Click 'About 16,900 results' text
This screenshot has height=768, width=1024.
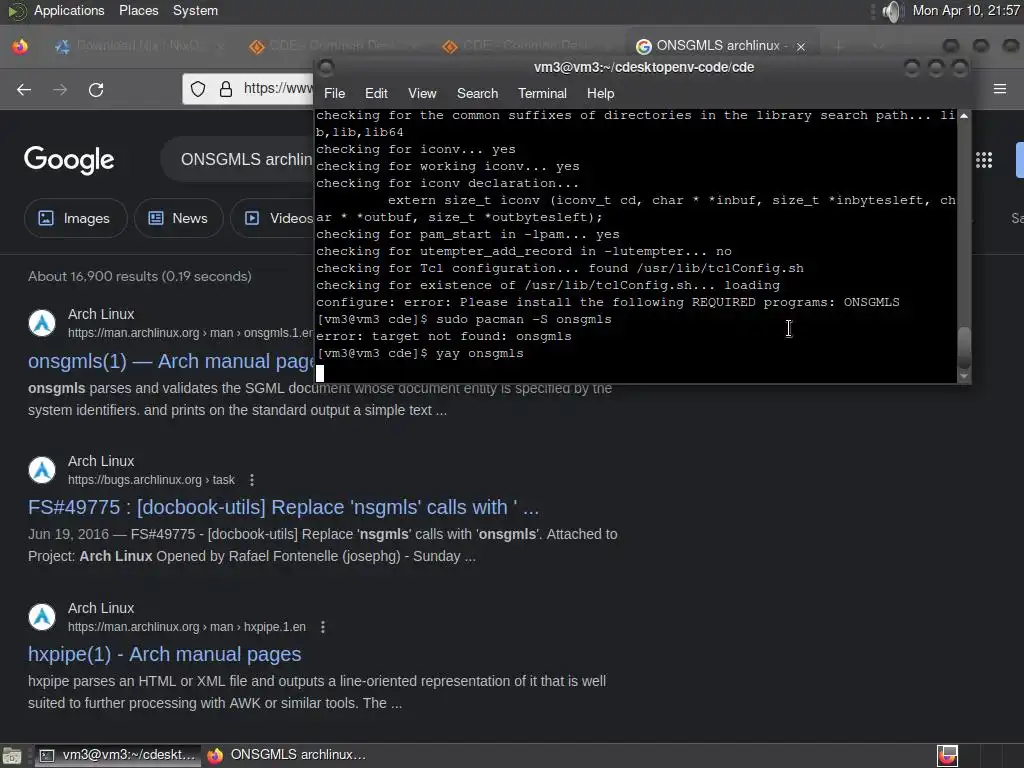click(140, 276)
